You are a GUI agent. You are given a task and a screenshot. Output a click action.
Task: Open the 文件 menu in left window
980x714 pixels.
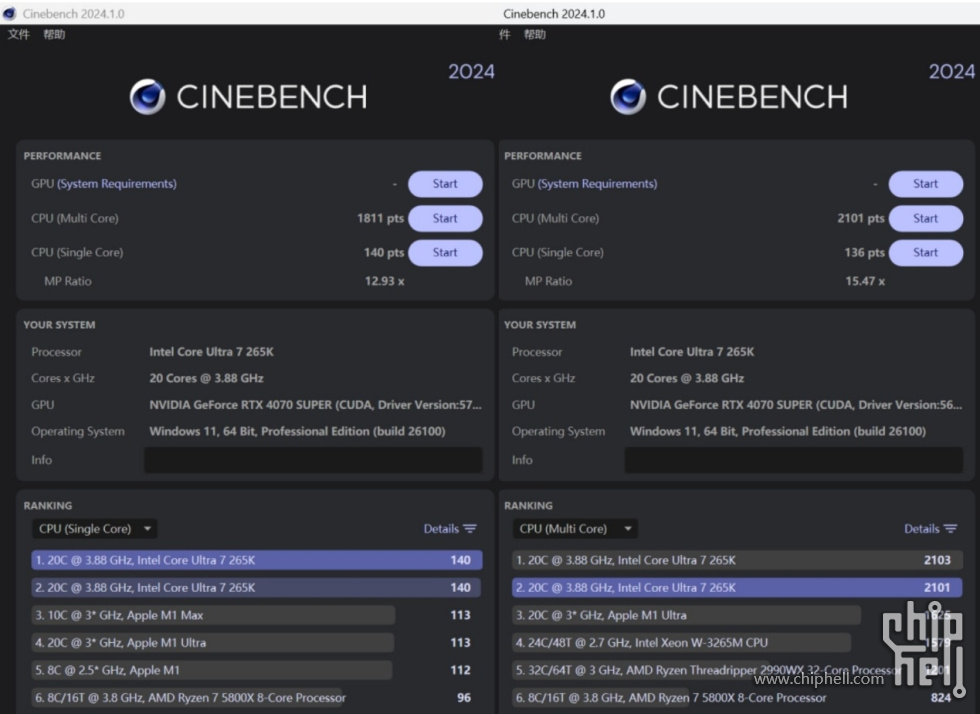point(19,34)
